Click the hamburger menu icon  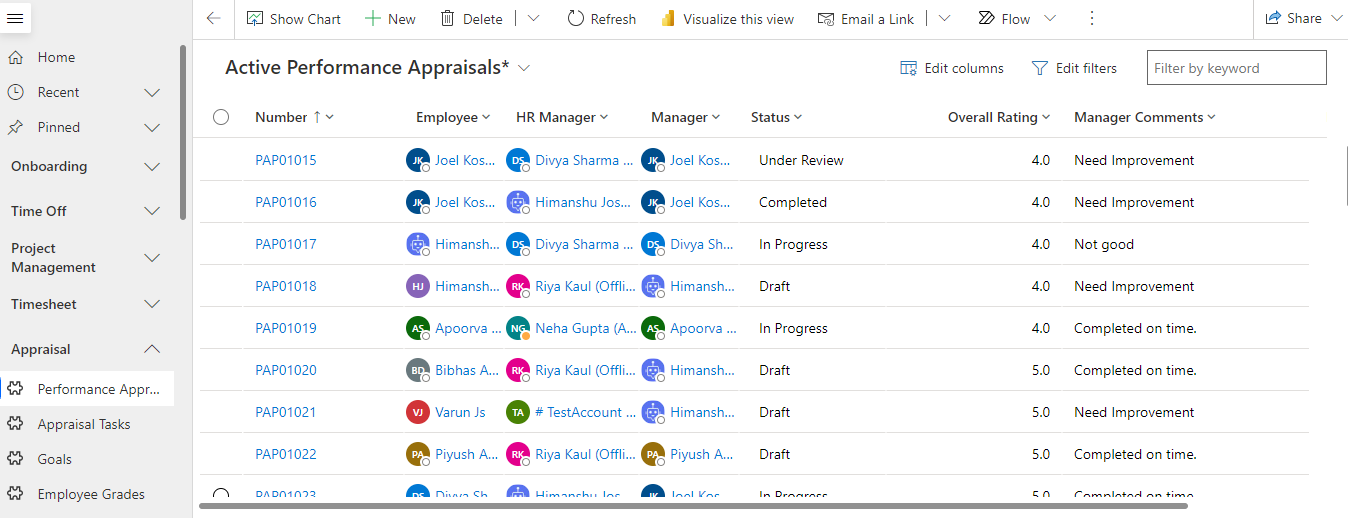coord(15,18)
